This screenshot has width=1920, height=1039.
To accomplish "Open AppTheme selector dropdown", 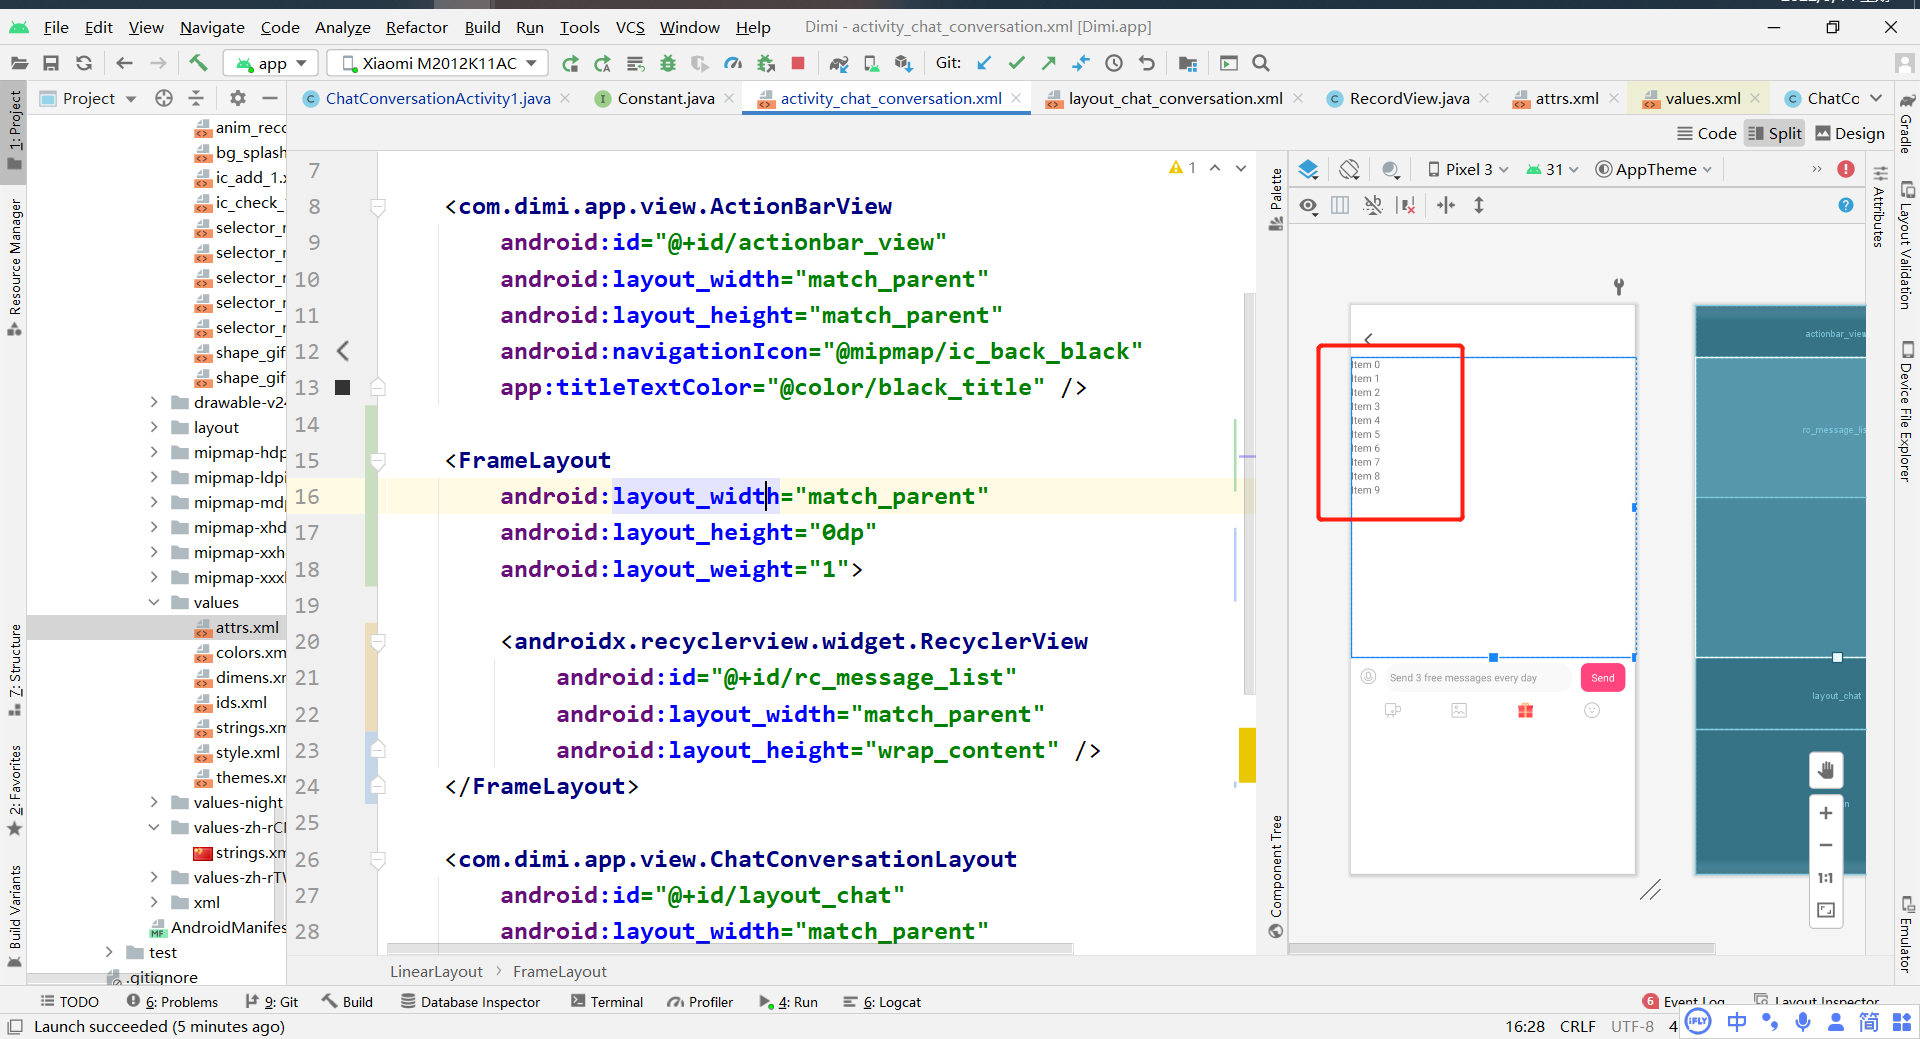I will tap(1654, 169).
